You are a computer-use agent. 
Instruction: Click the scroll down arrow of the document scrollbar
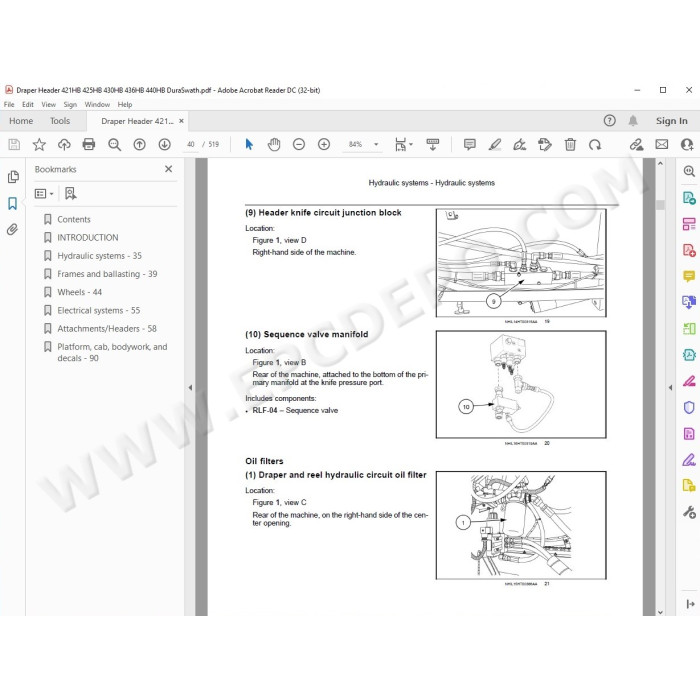[660, 612]
